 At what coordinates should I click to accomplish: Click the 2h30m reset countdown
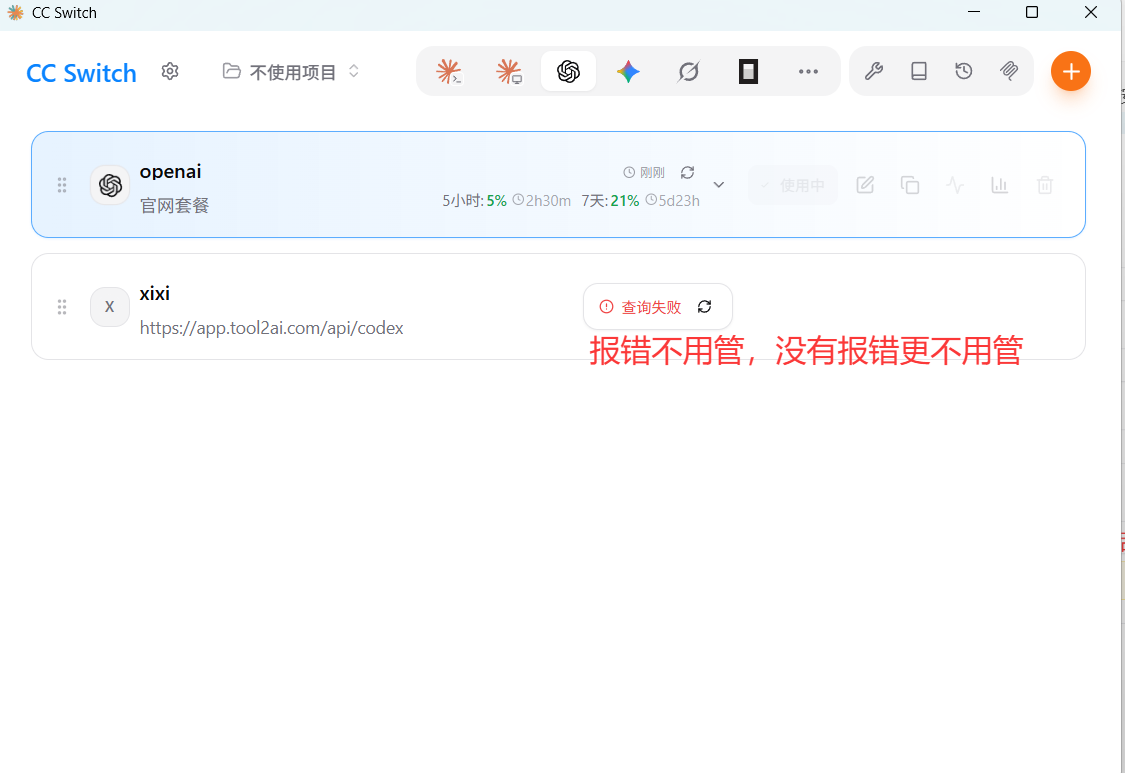click(x=542, y=201)
